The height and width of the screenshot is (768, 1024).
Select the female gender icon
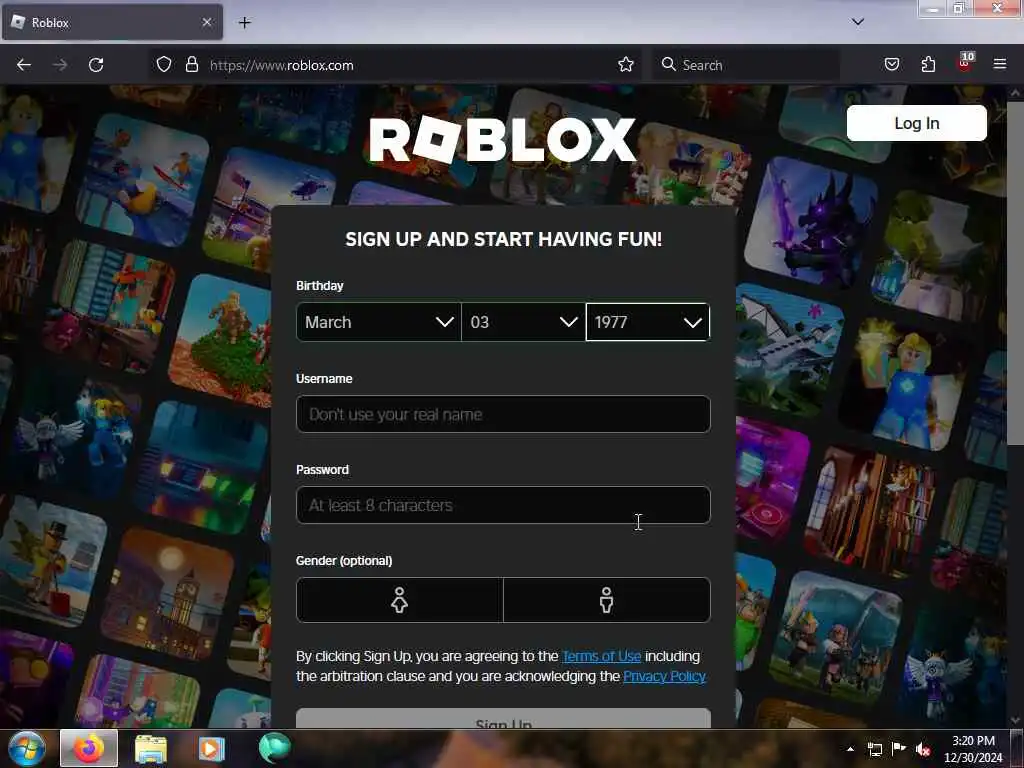[x=400, y=600]
